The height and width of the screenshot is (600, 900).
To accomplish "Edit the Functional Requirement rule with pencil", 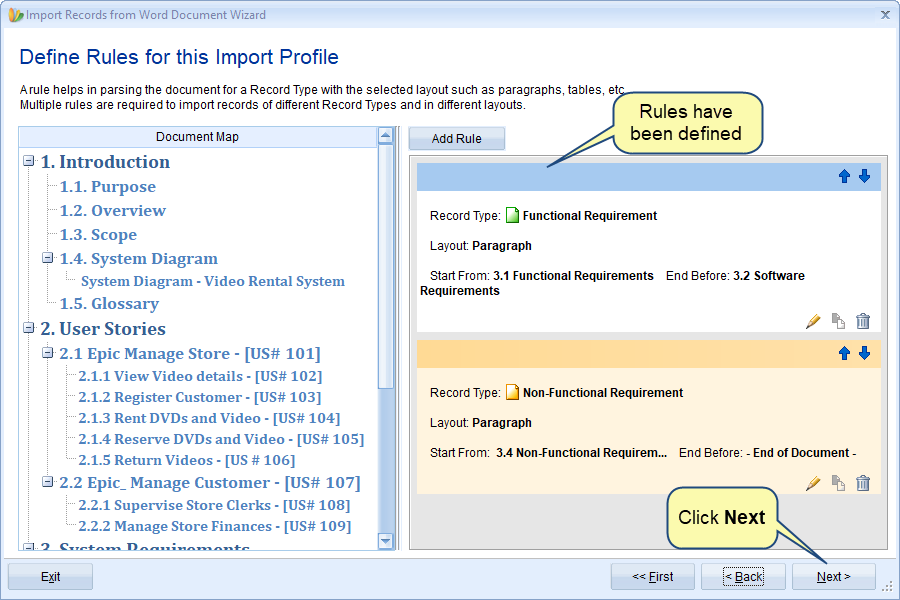I will pyautogui.click(x=813, y=321).
